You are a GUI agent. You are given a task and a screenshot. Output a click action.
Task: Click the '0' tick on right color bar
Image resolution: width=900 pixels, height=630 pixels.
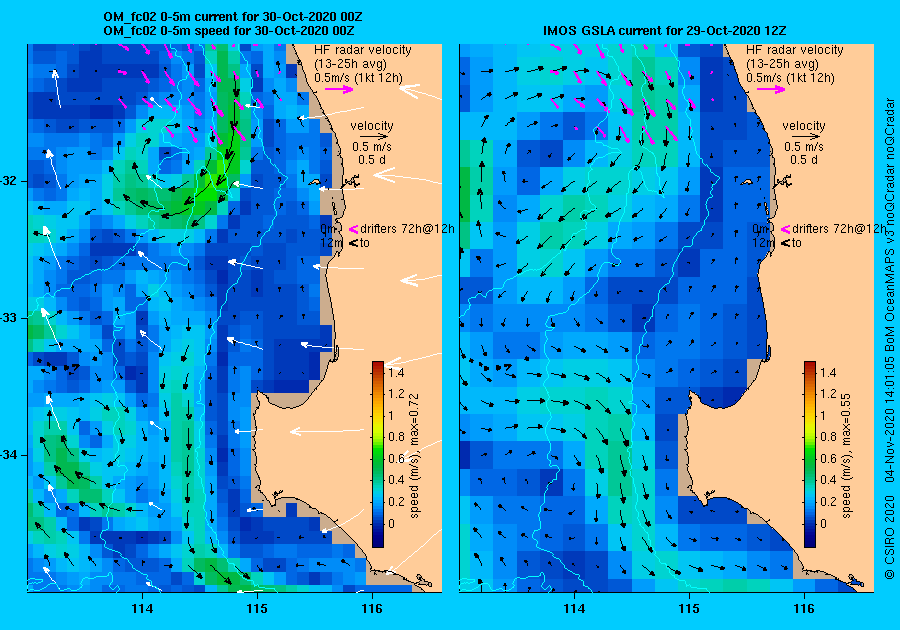click(x=824, y=523)
